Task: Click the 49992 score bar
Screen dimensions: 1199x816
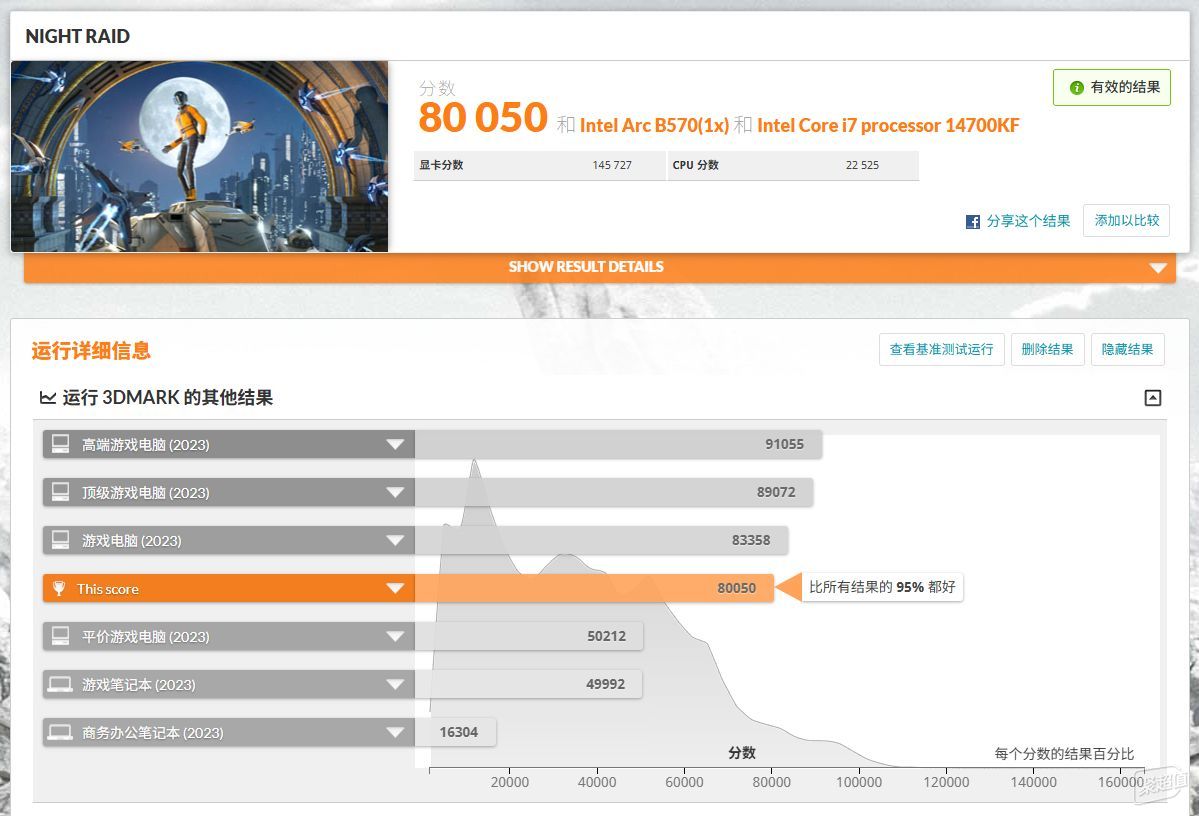Action: 528,684
